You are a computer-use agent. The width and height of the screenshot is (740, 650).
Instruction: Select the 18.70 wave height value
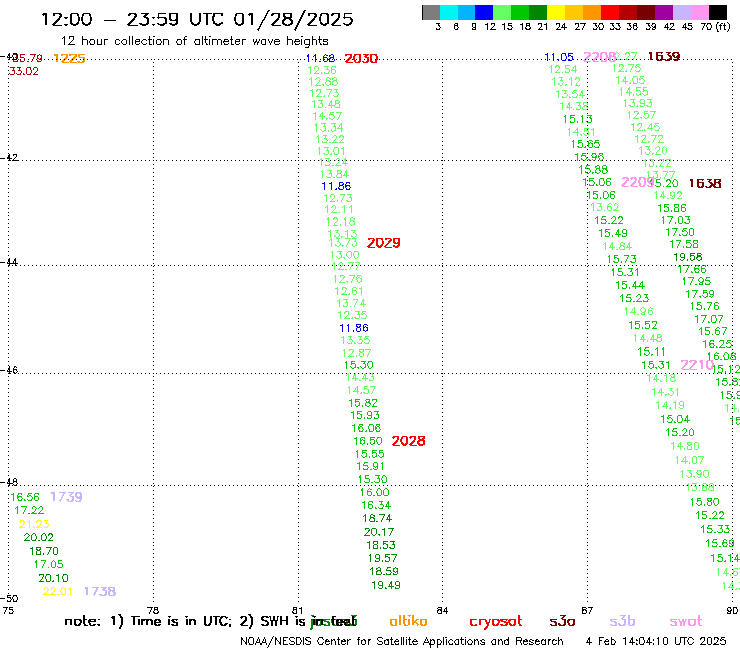point(44,551)
